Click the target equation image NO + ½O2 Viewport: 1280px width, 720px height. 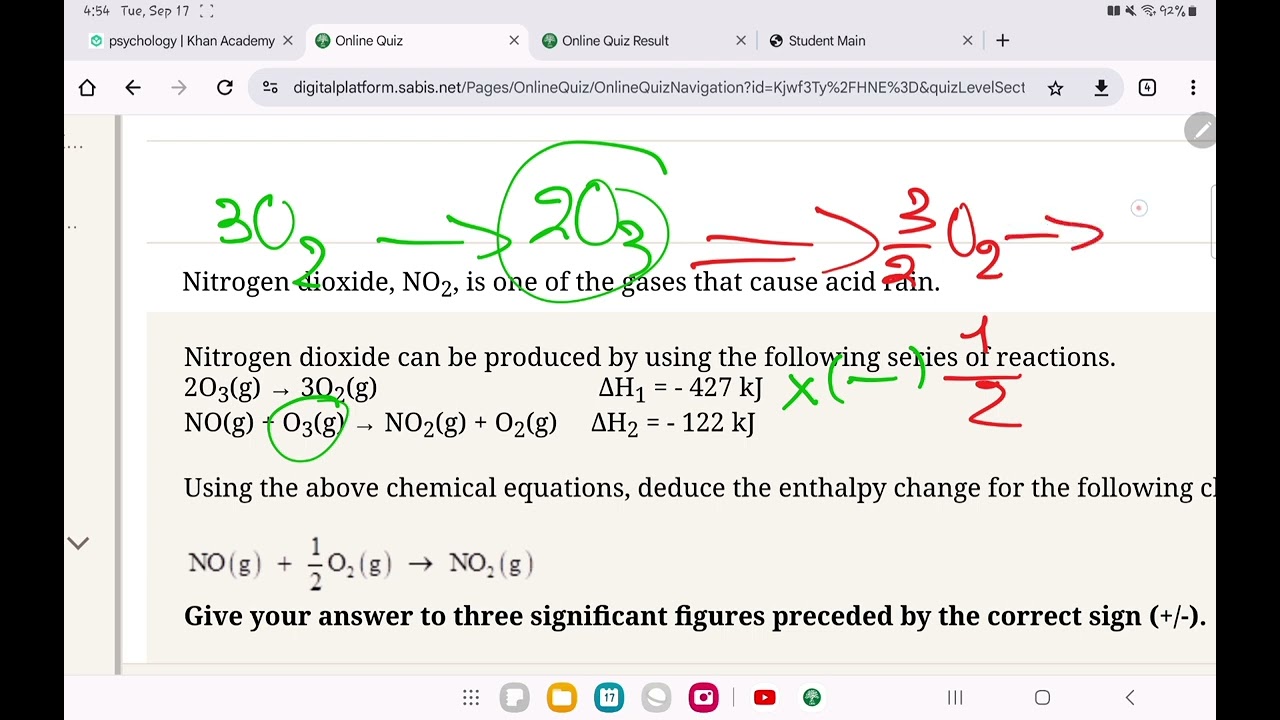(361, 564)
